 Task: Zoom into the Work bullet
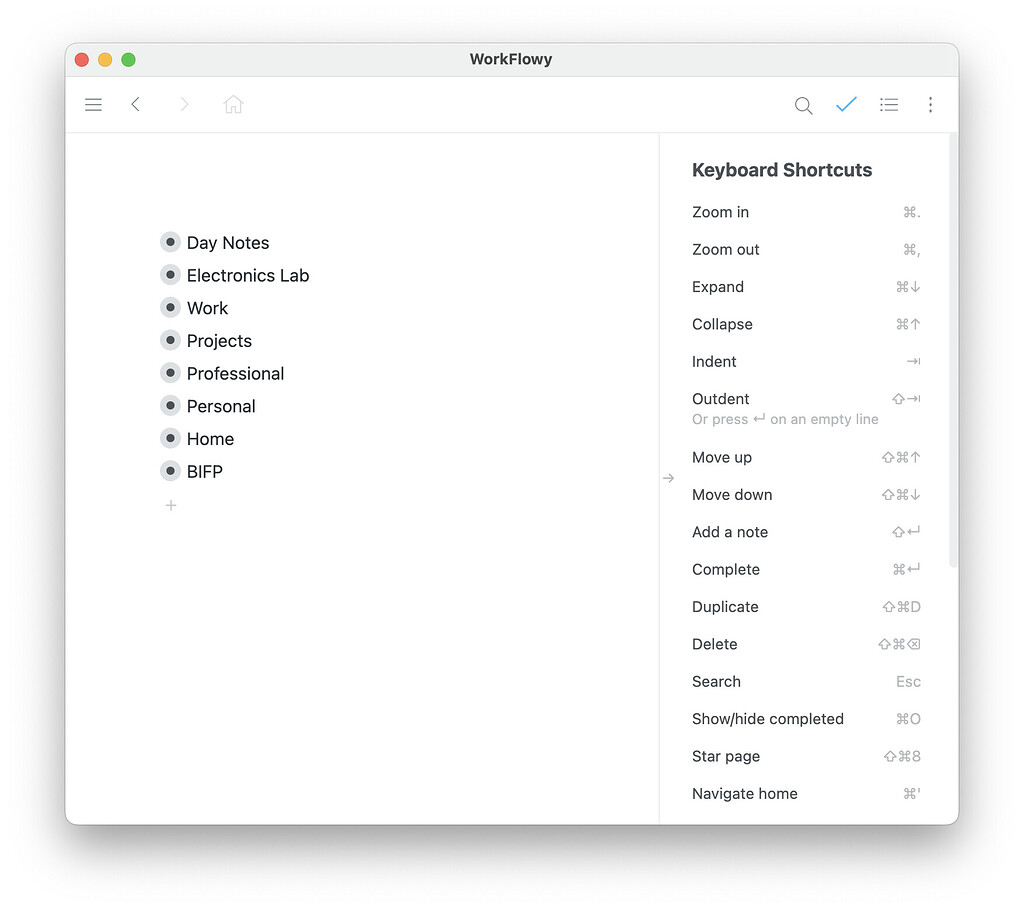[x=170, y=307]
